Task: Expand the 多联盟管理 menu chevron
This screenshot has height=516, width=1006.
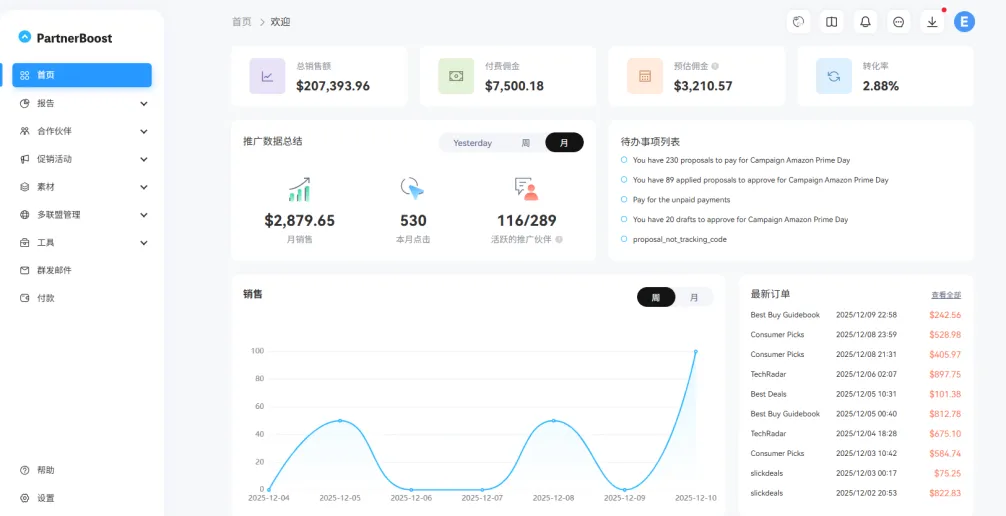Action: pos(144,215)
